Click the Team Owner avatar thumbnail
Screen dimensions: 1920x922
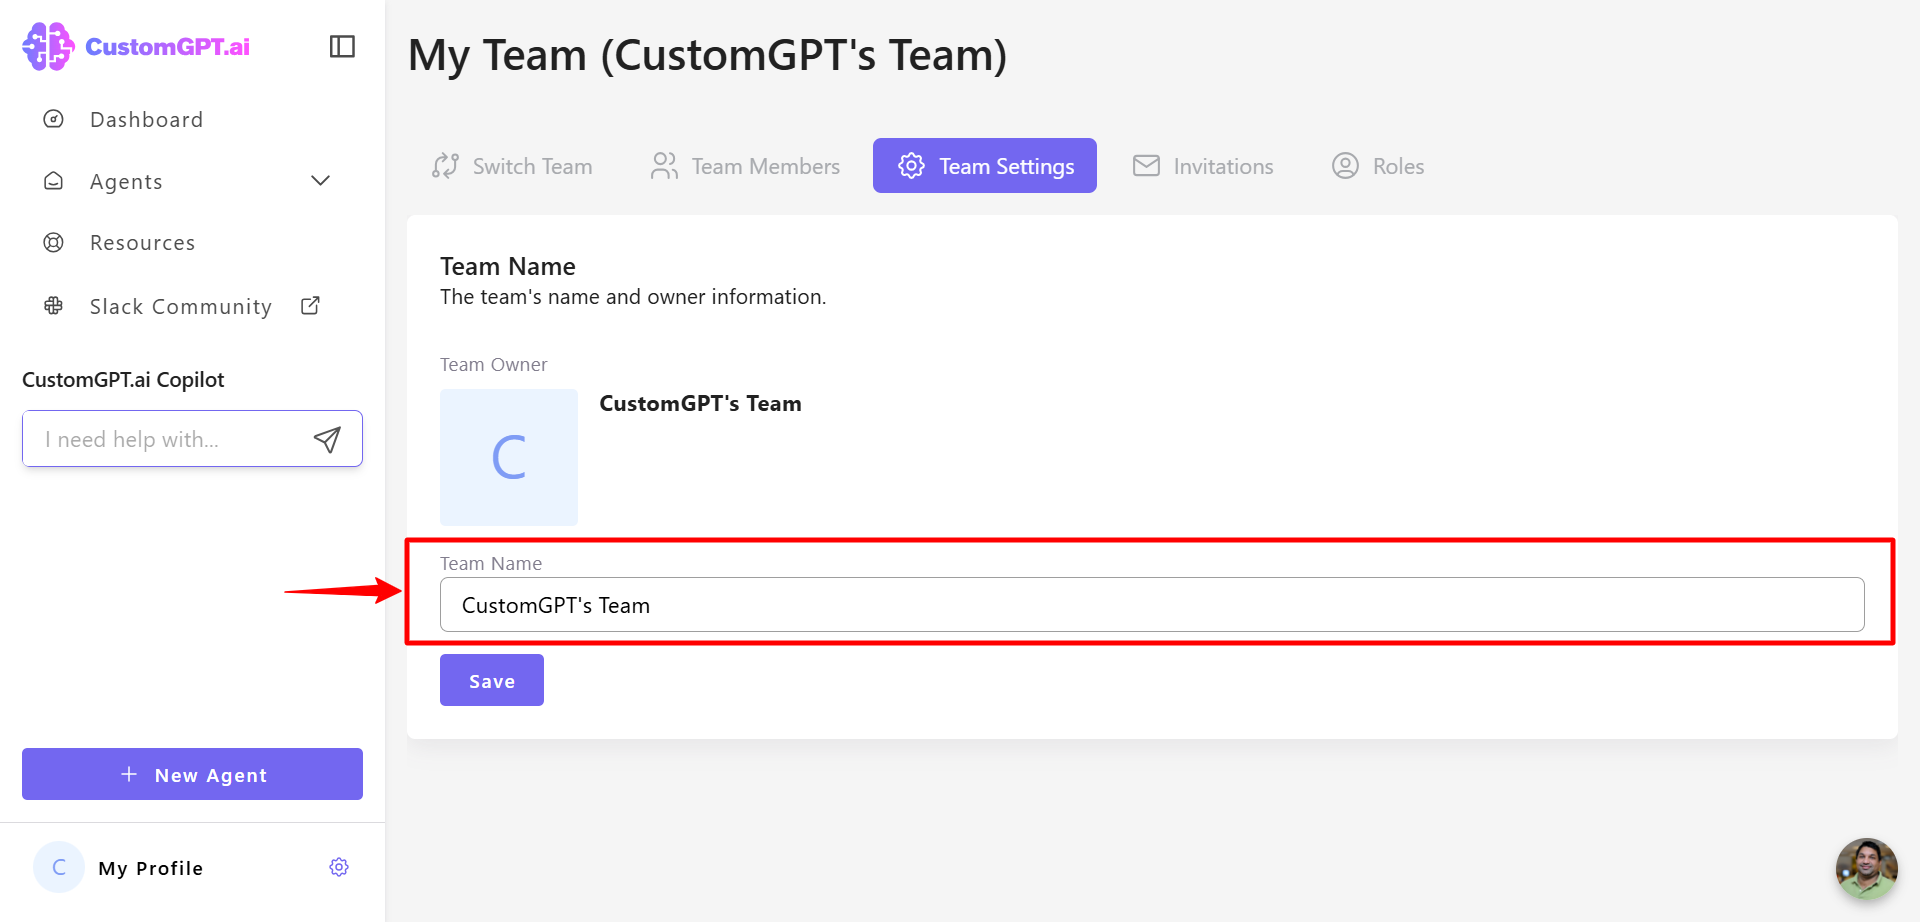point(509,457)
